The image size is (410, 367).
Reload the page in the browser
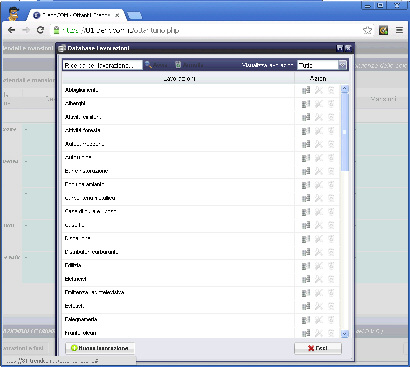click(x=40, y=30)
